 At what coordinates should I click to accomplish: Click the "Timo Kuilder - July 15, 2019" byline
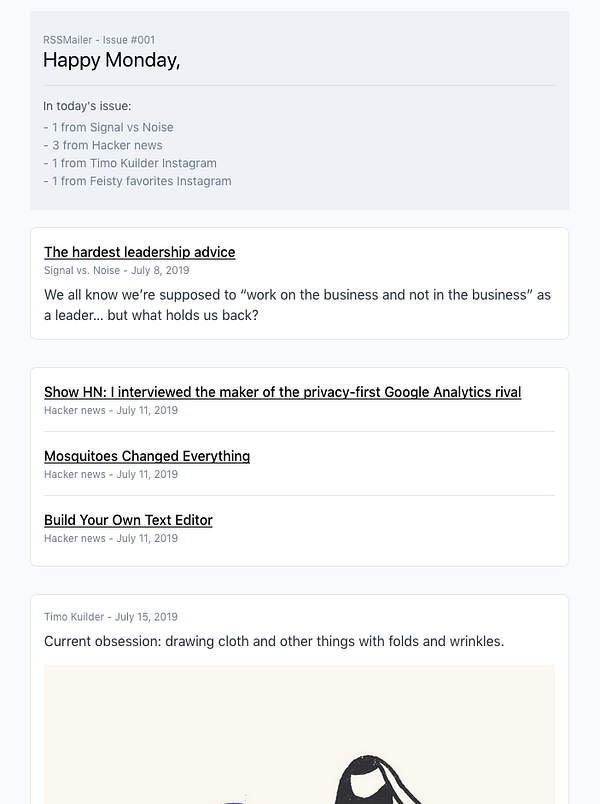point(110,617)
